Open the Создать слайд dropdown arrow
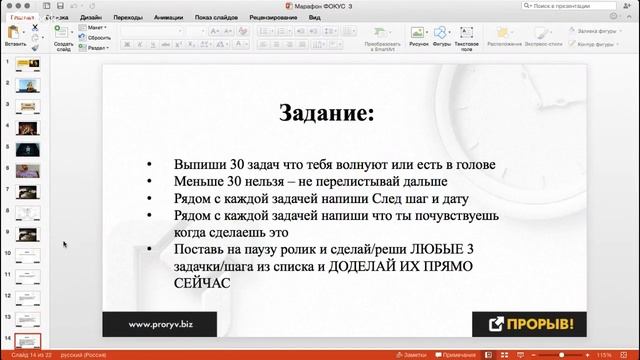This screenshot has width=640, height=360. [x=72, y=32]
